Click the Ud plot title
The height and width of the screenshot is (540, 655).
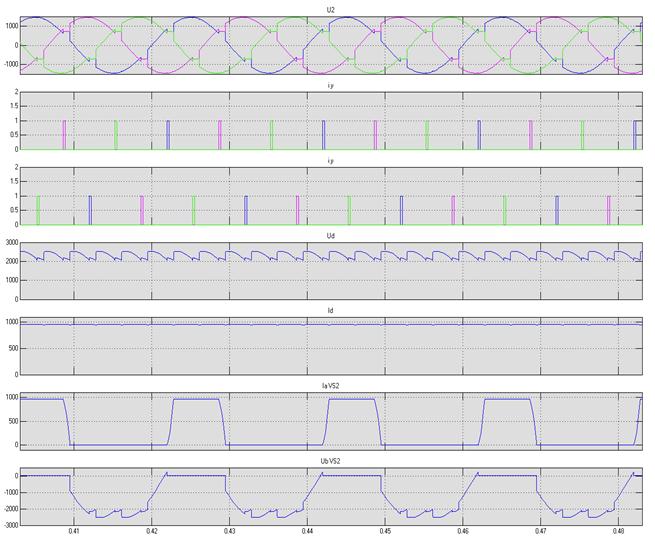coord(330,236)
